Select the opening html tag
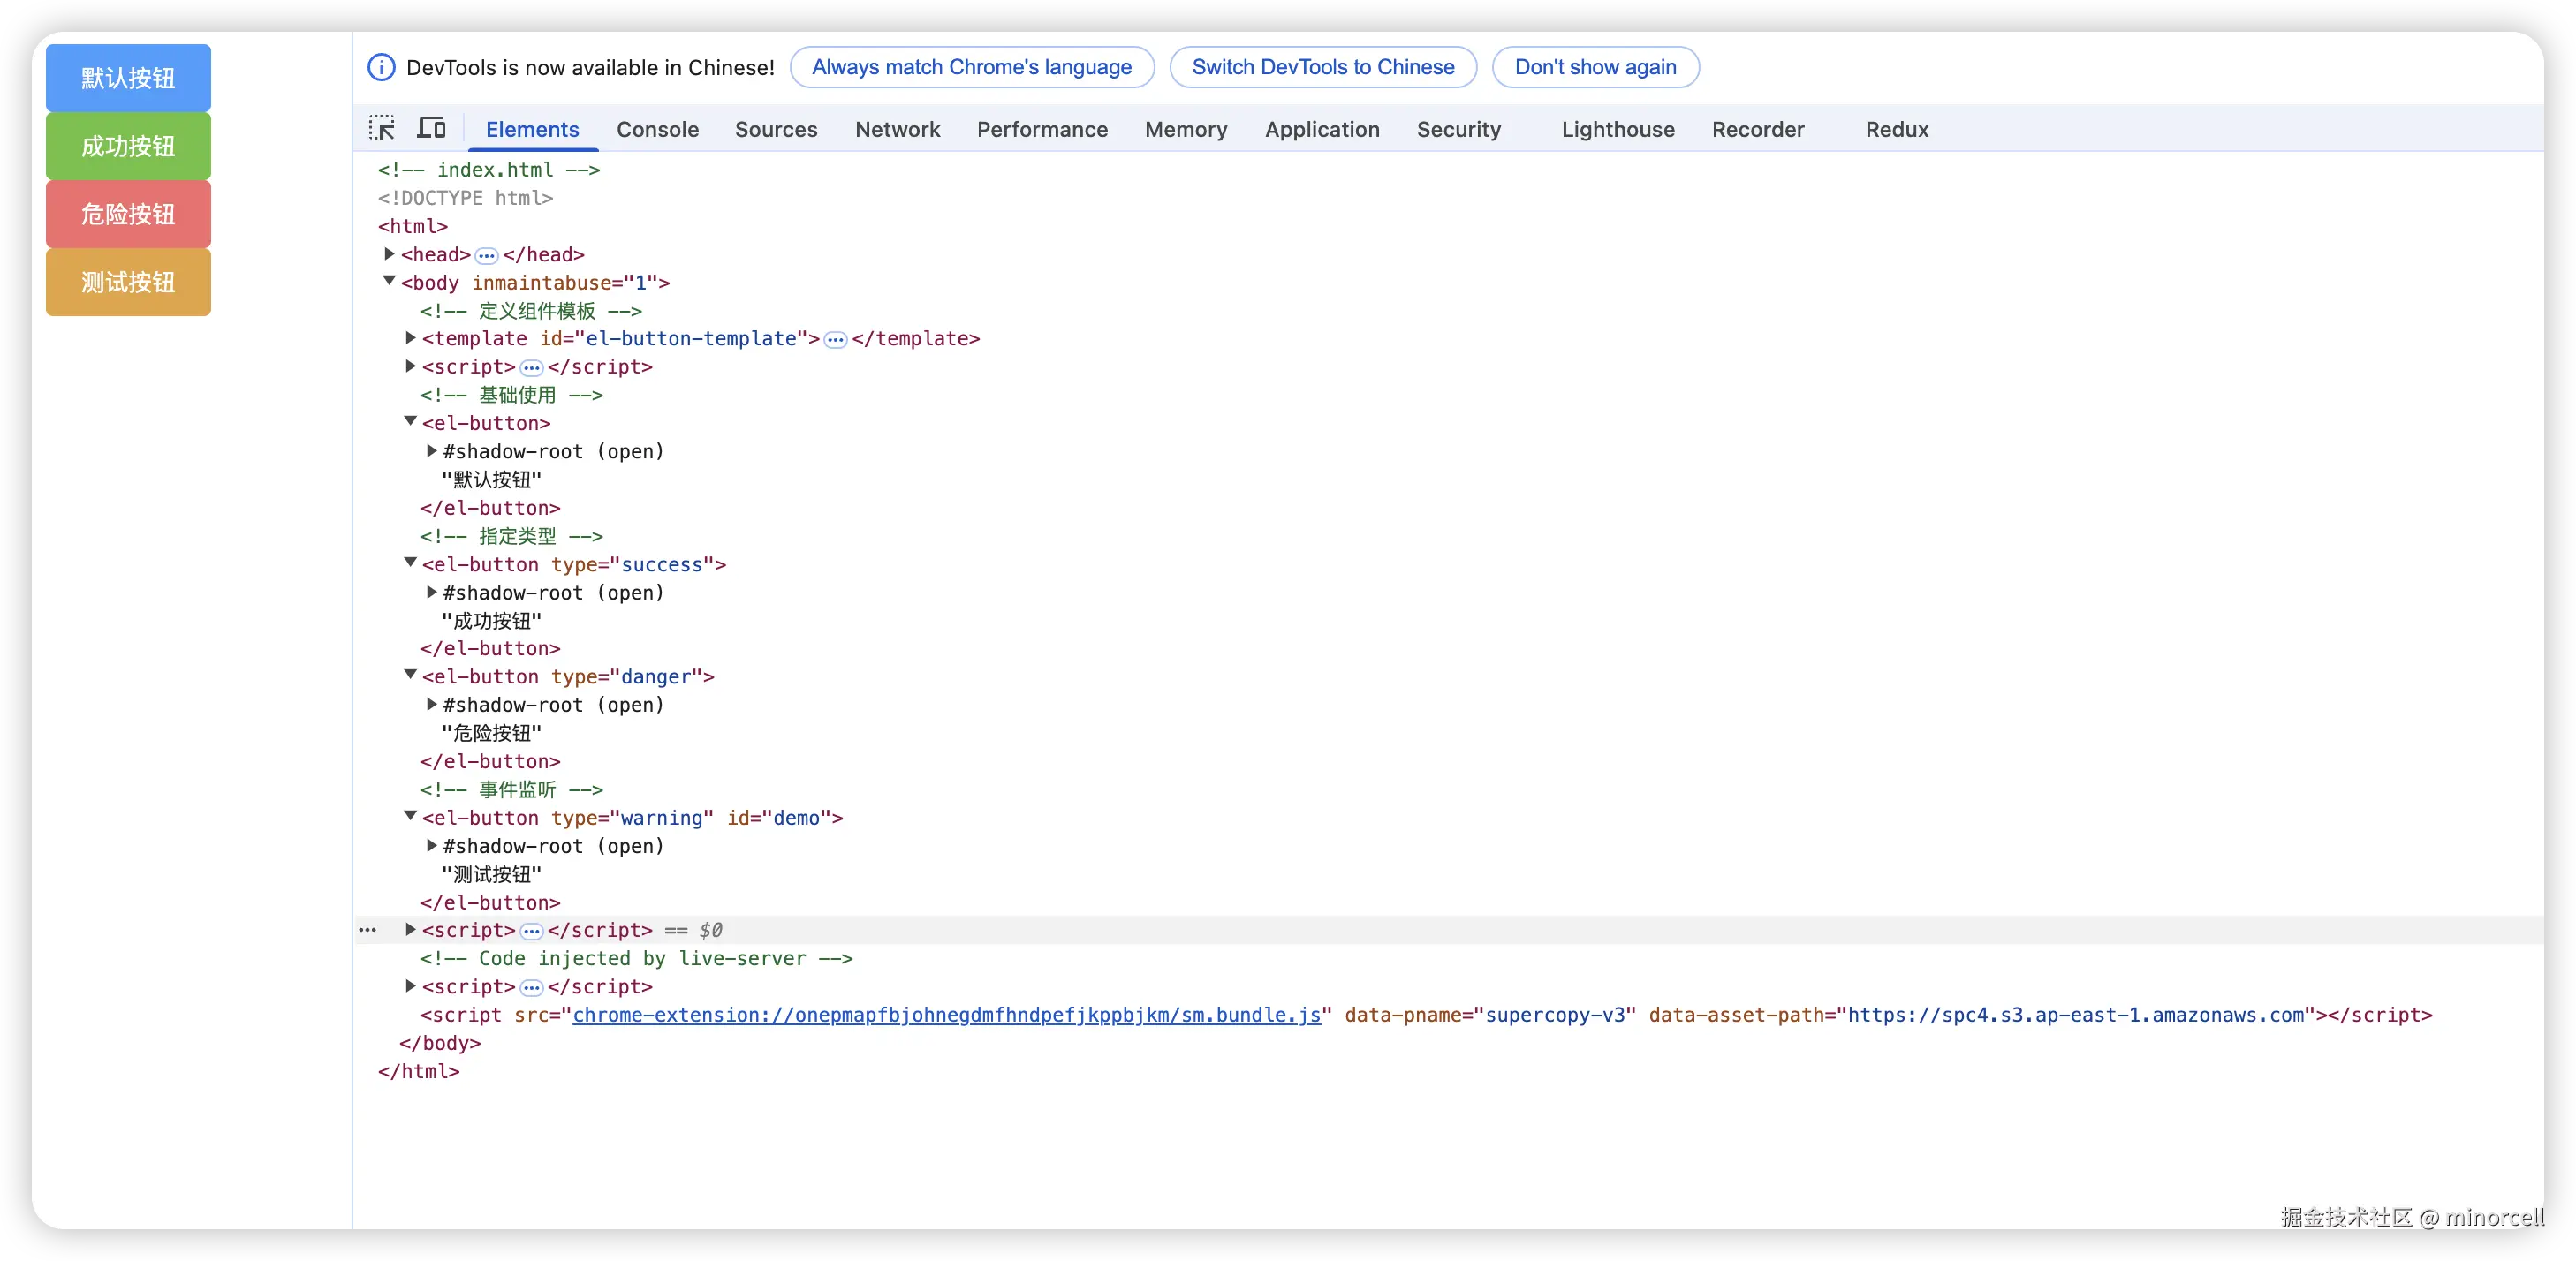The image size is (2576, 1261). point(412,226)
